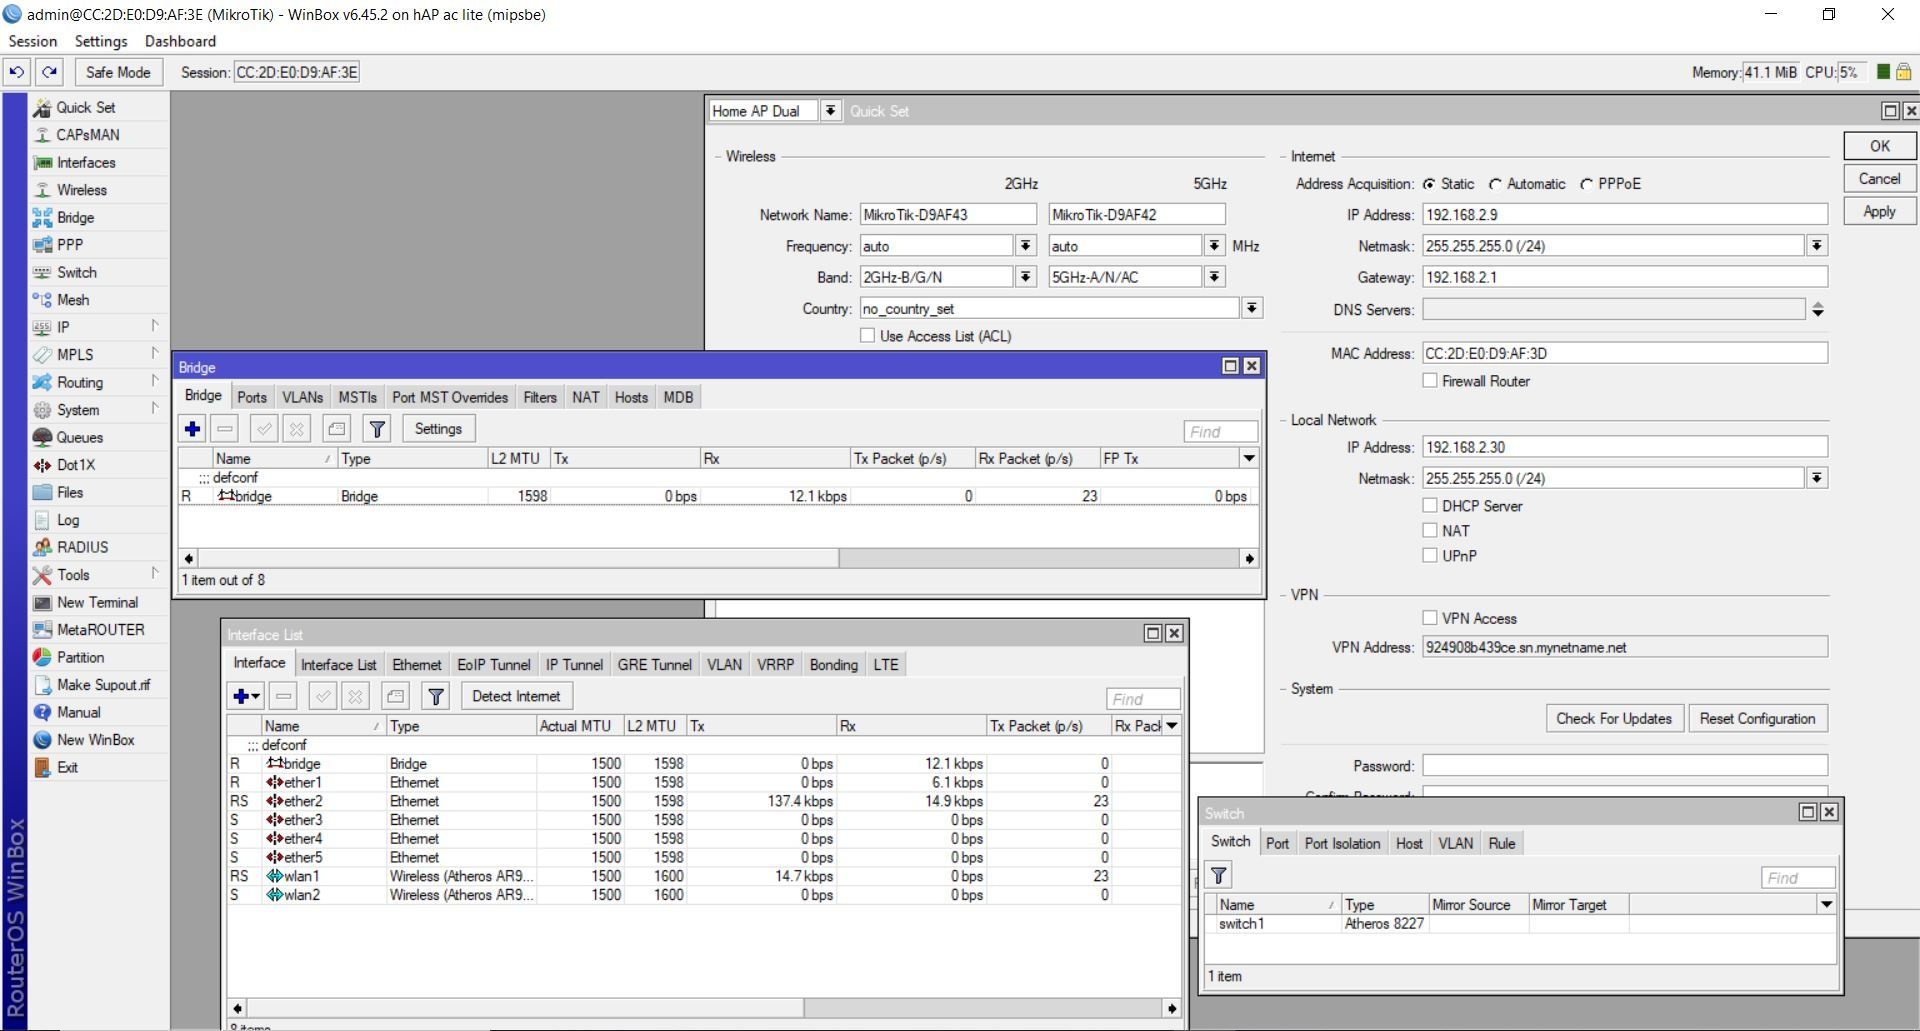Click the Gateway input field
This screenshot has height=1031, width=1920.
(x=1624, y=277)
